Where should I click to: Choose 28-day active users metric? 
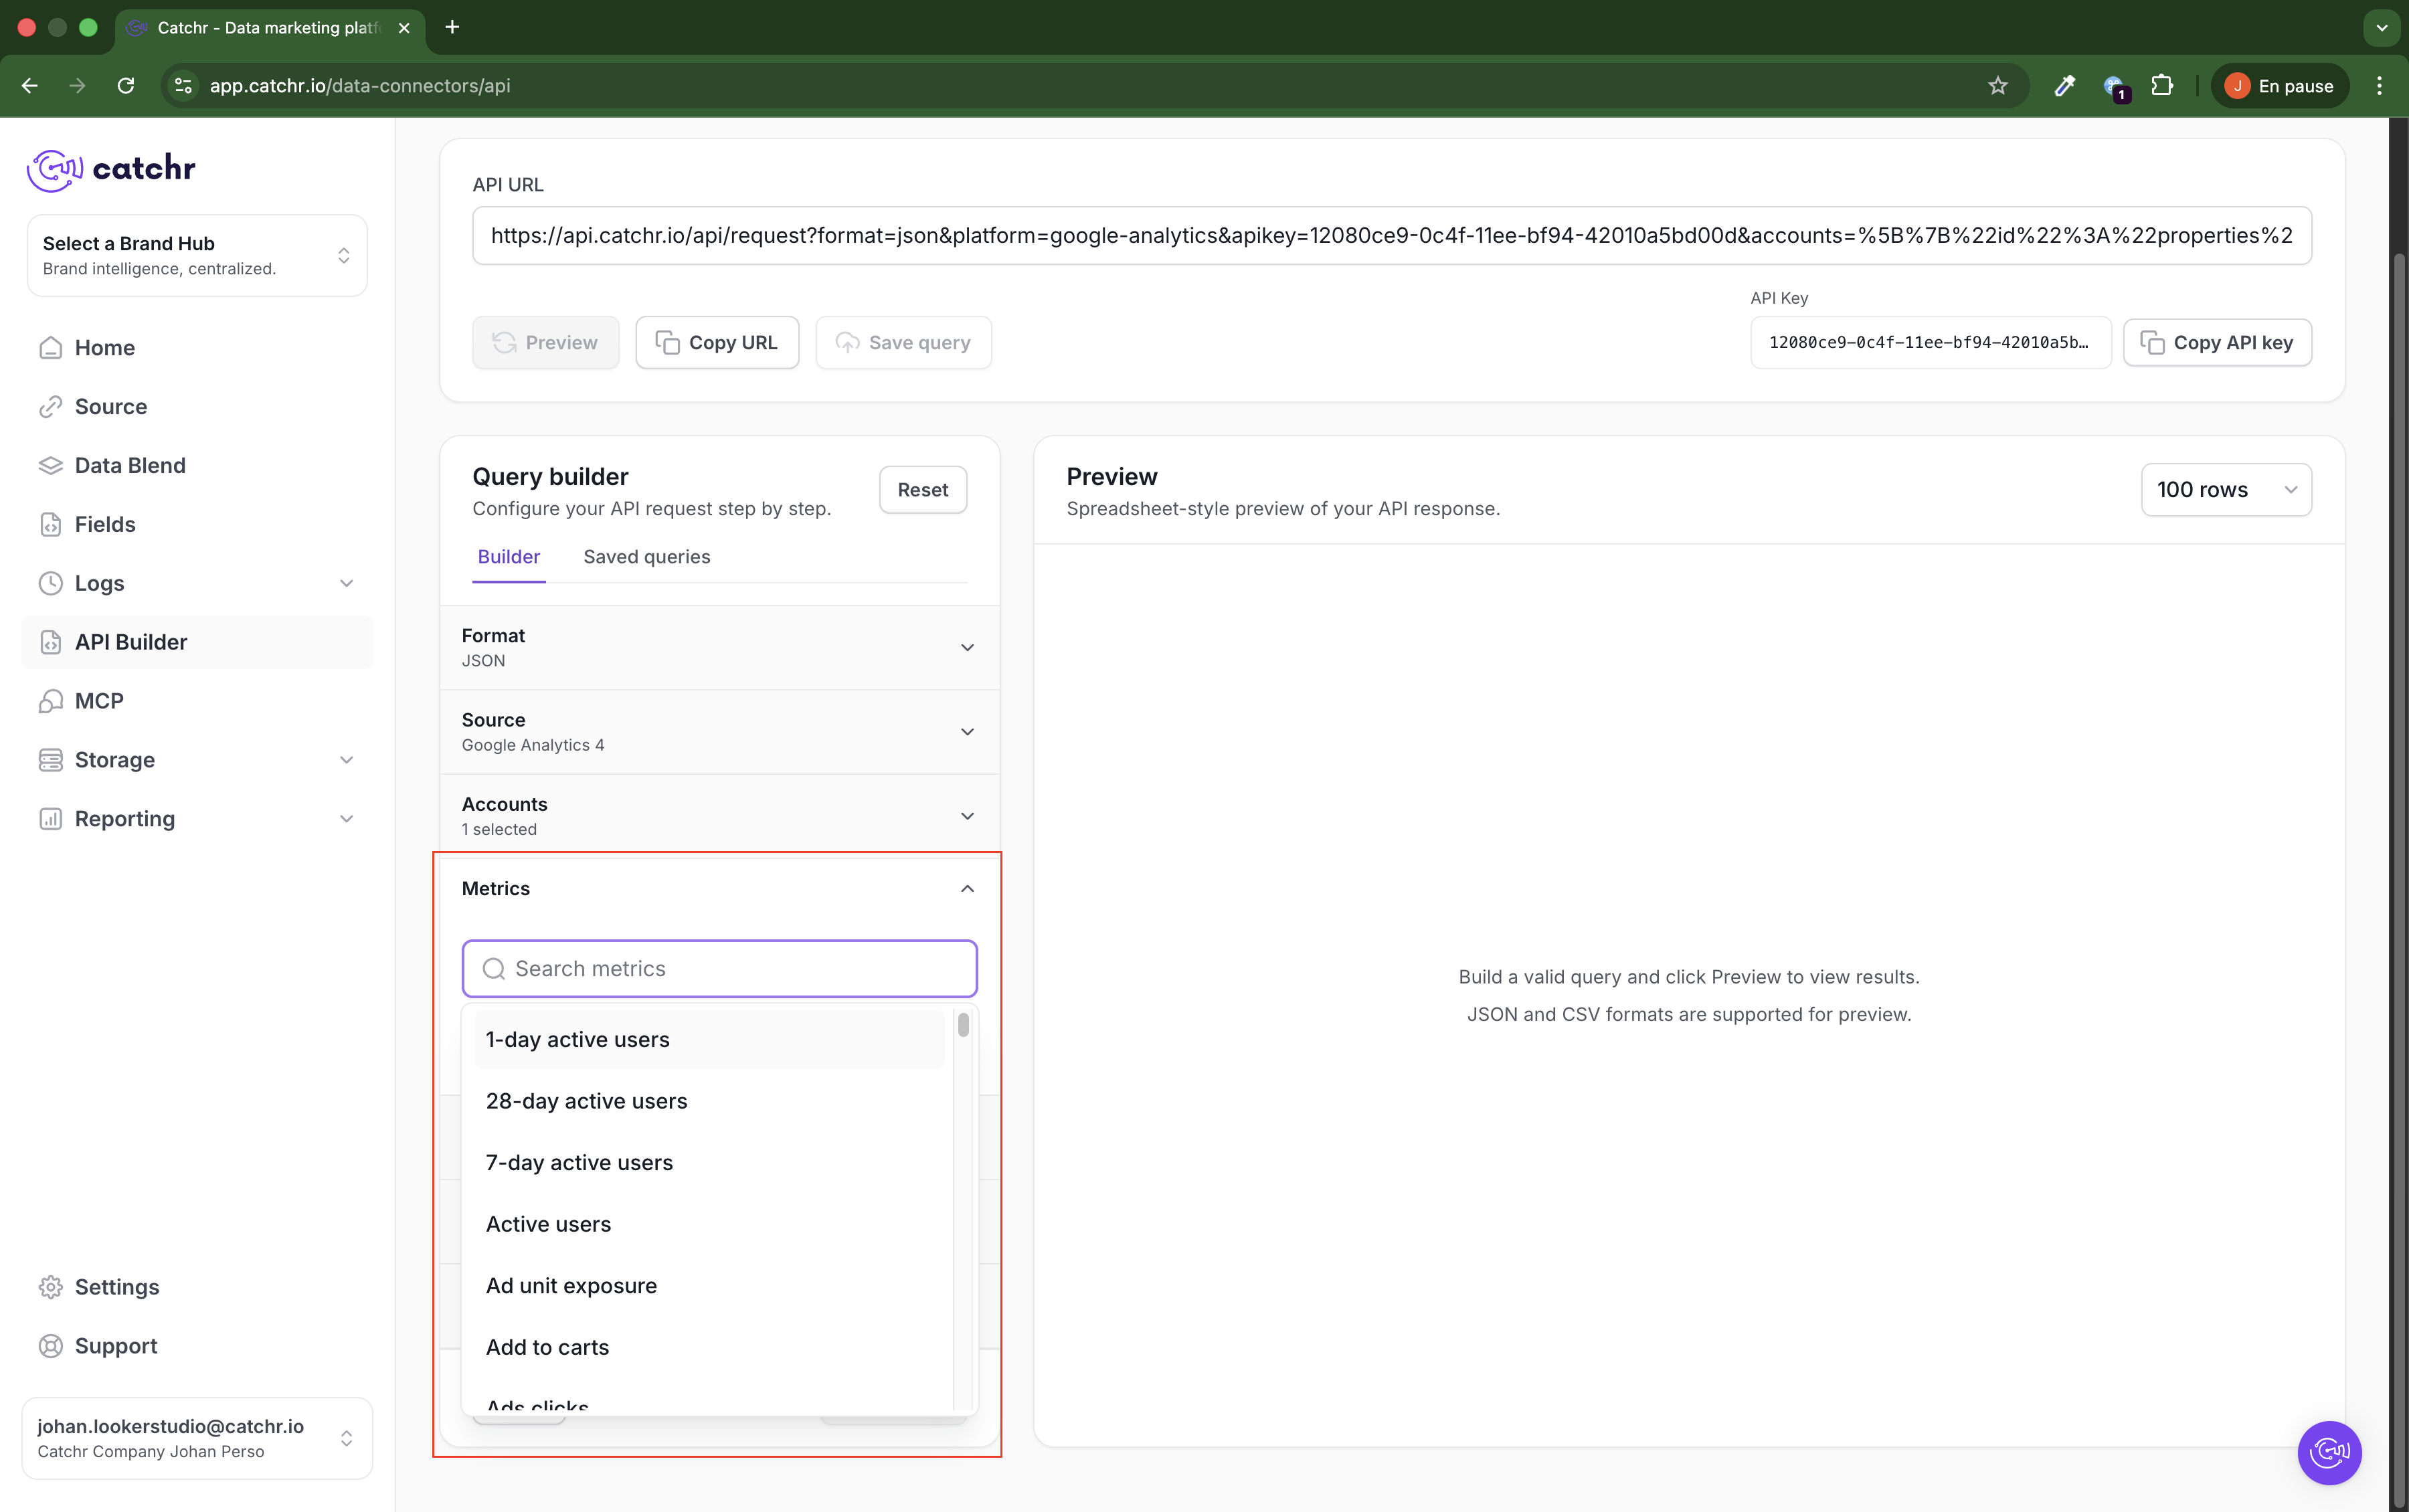(586, 1101)
